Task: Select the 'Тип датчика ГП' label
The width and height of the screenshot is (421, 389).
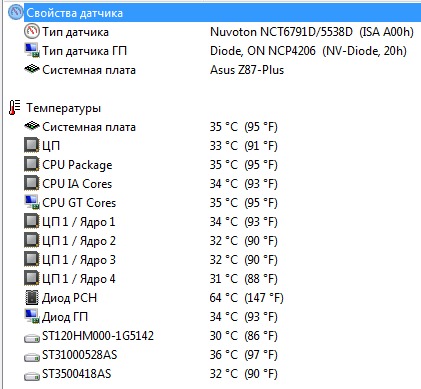Action: 84,51
